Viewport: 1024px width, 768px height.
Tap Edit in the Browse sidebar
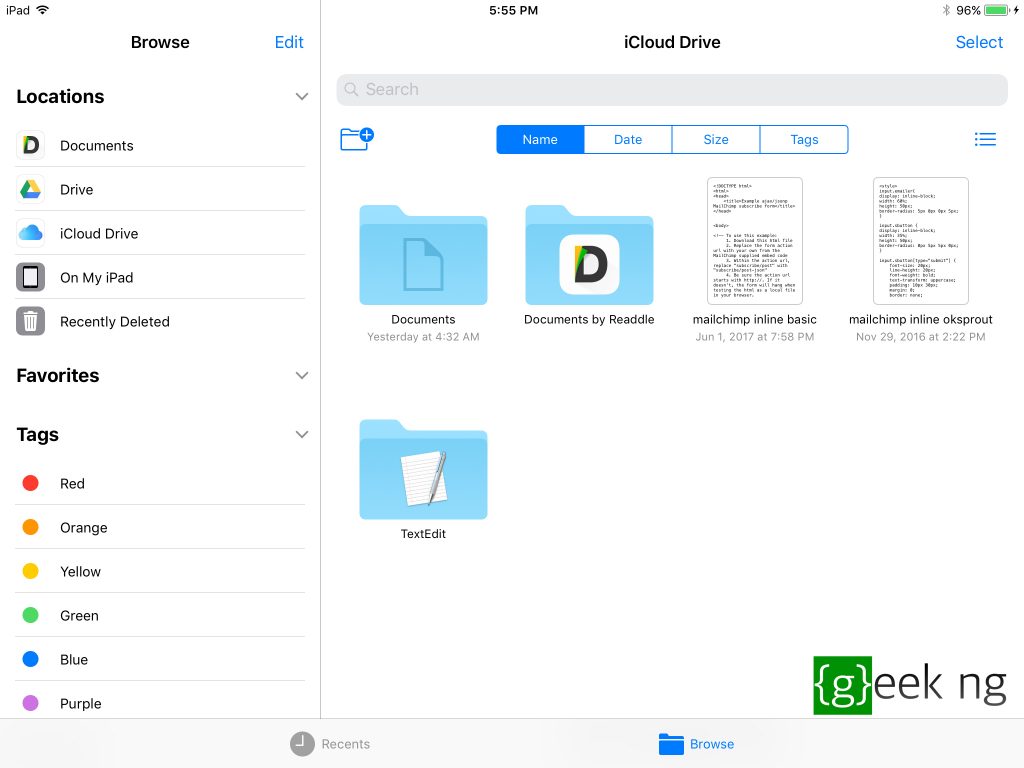(289, 42)
